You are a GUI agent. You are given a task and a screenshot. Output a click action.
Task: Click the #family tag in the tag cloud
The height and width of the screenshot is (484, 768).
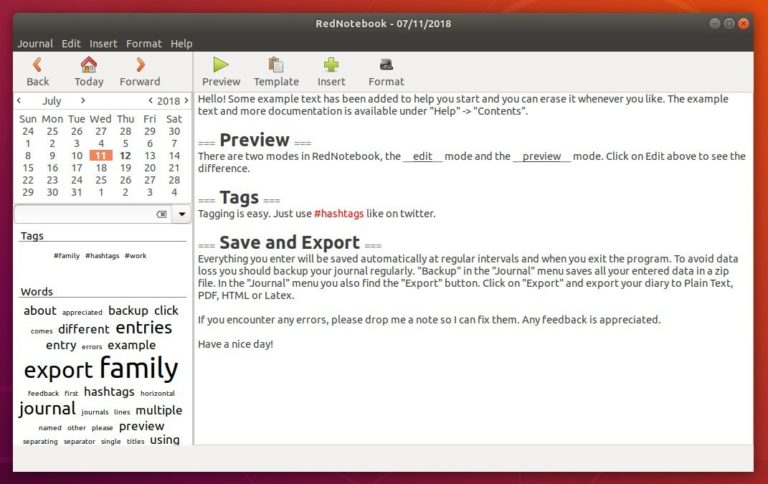67,256
